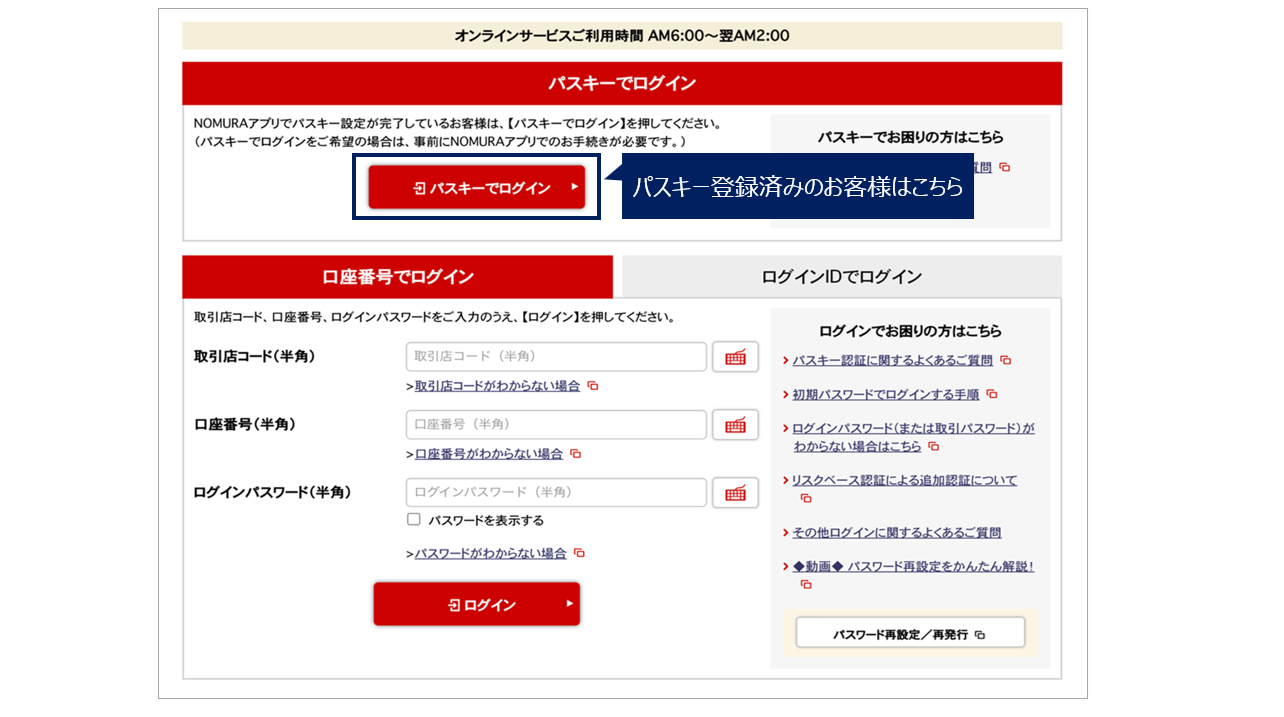Focus the 口座番号 input field
Screen dimensions: 1284x717
pyautogui.click(x=556, y=425)
